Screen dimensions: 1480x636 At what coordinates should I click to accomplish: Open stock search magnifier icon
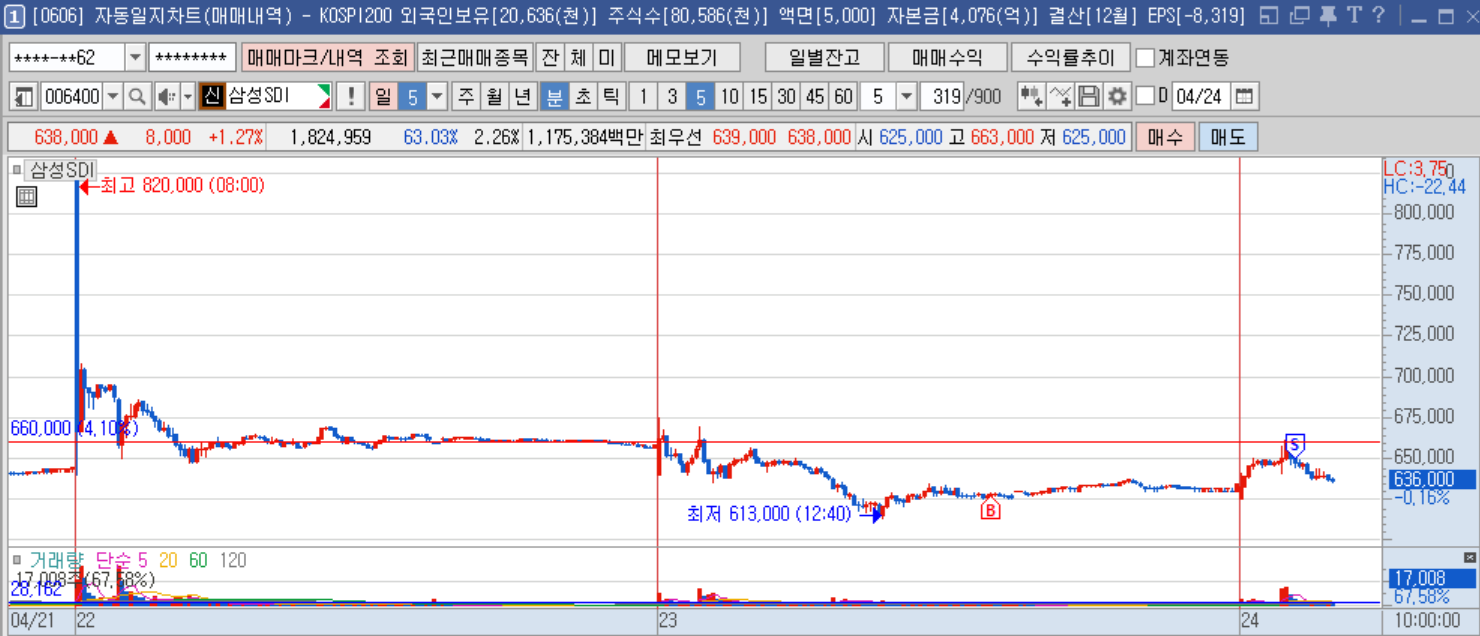click(x=137, y=97)
